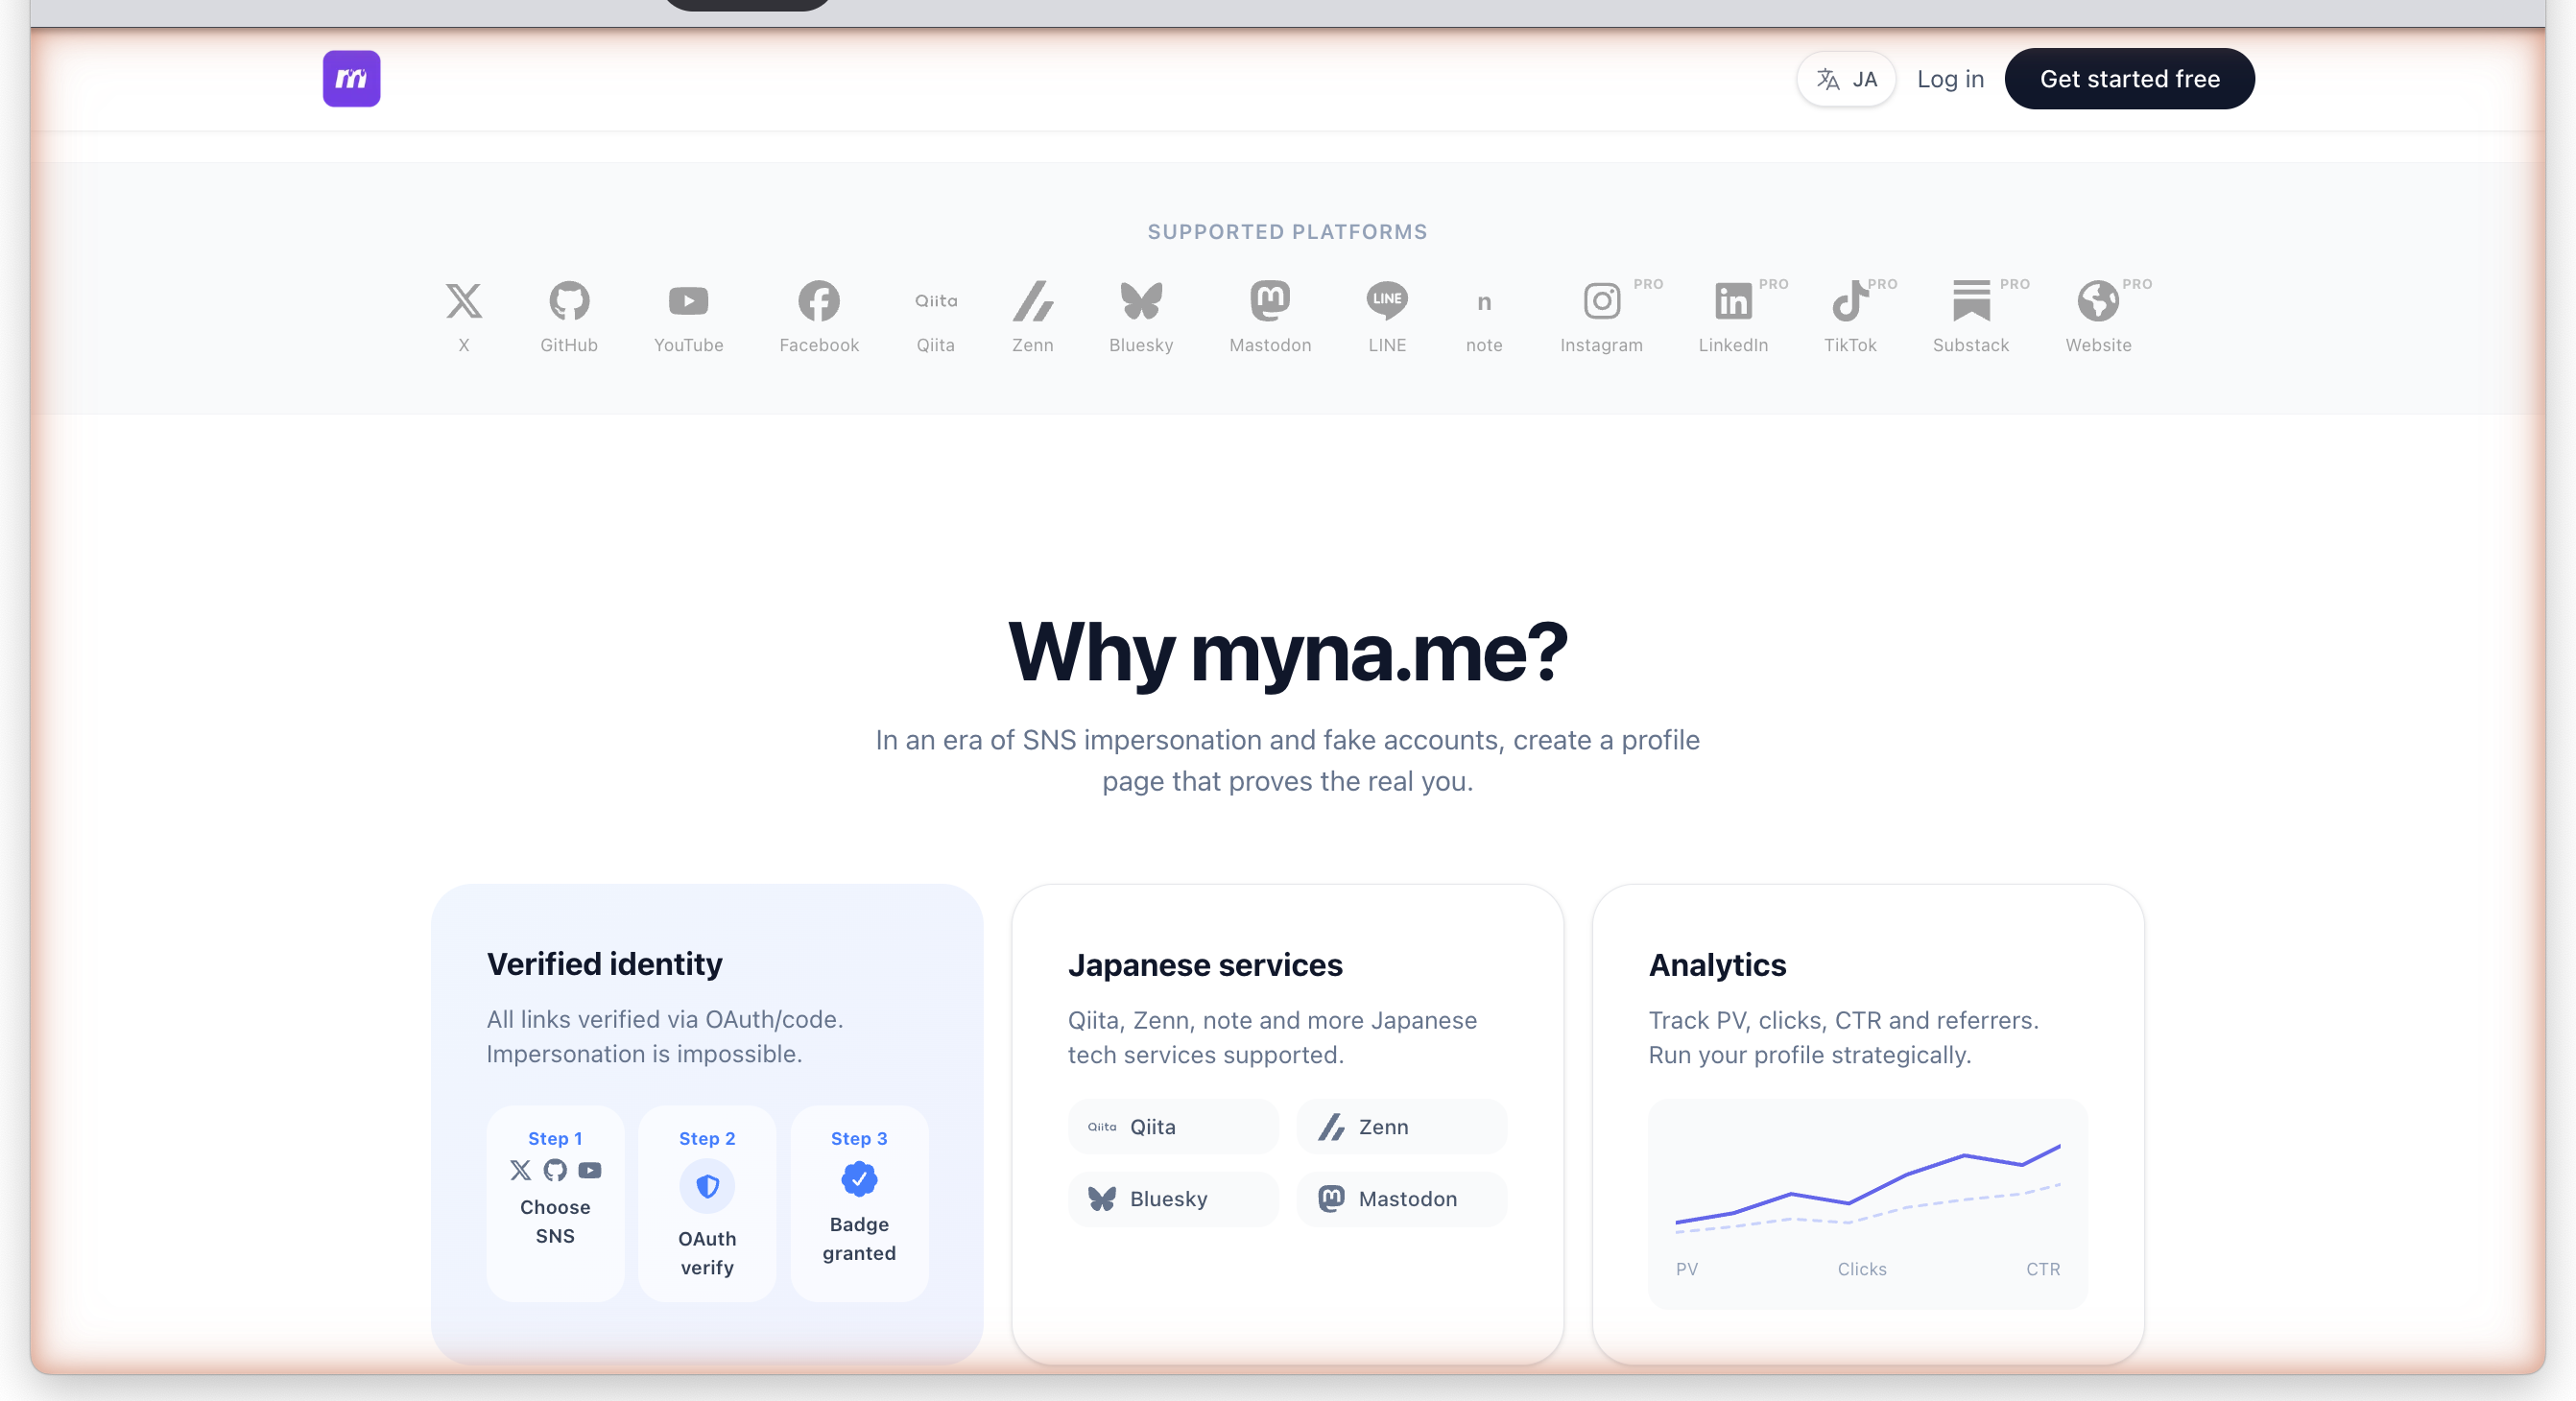Image resolution: width=2576 pixels, height=1401 pixels.
Task: Select the Qiita chip in Japanese services
Action: tap(1172, 1126)
